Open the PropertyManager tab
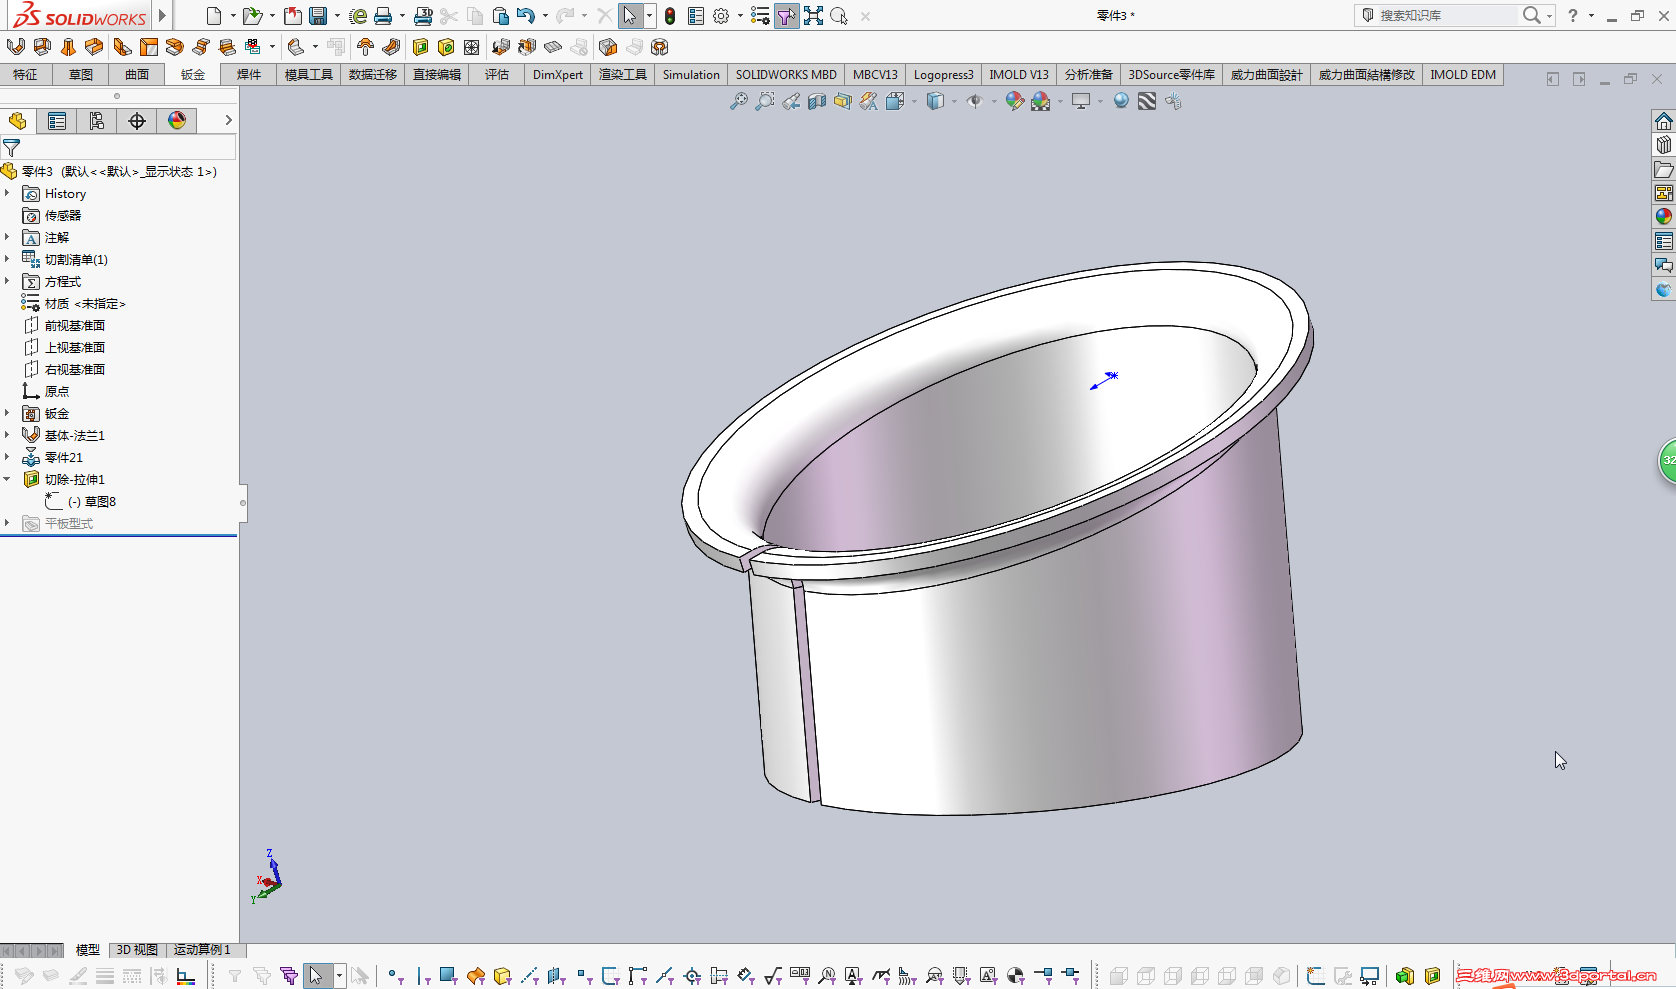This screenshot has width=1676, height=989. pos(57,121)
